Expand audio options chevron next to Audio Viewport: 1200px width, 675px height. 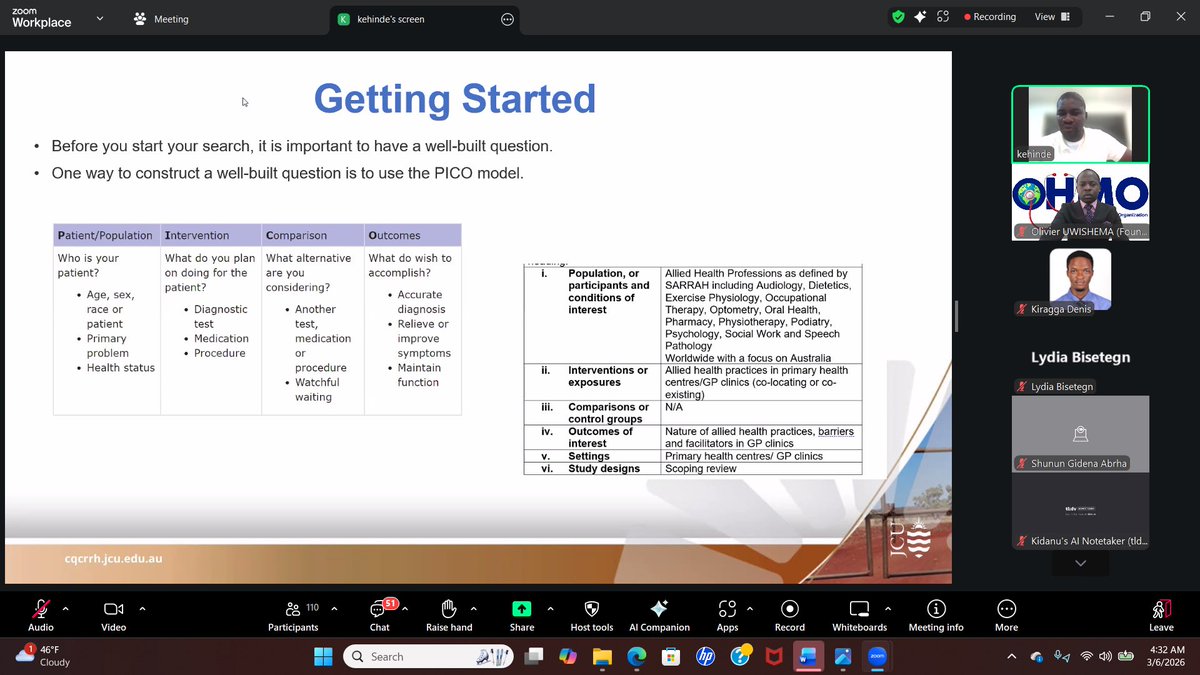tap(66, 608)
